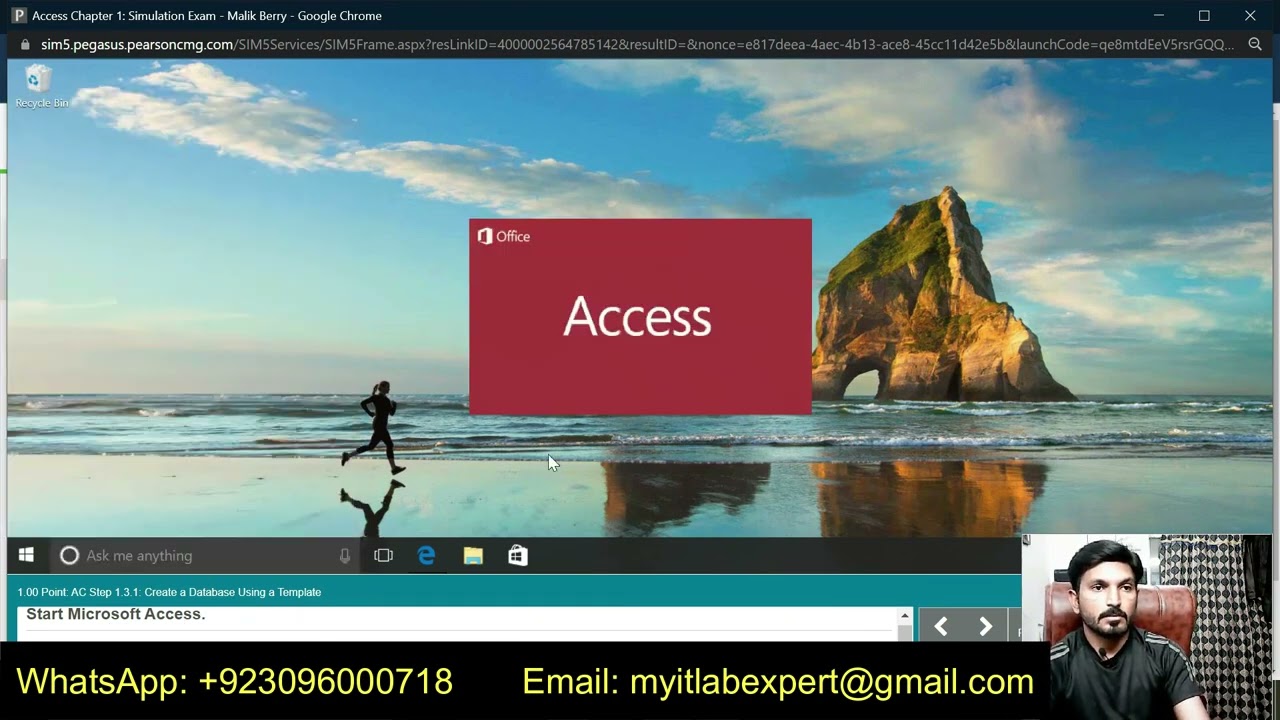Close the Chrome window
Screen dimensions: 1280x720
1250,15
